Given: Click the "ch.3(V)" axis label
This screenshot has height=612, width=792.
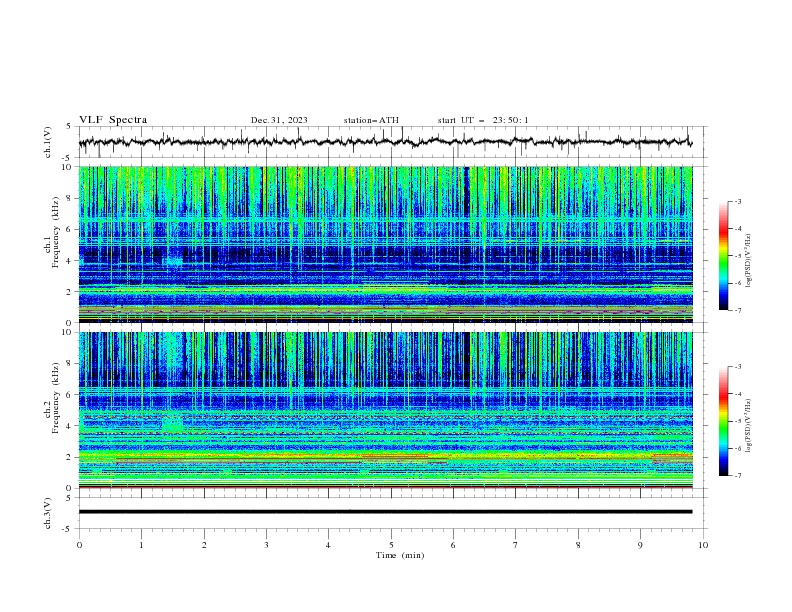Looking at the screenshot, I should [x=48, y=513].
